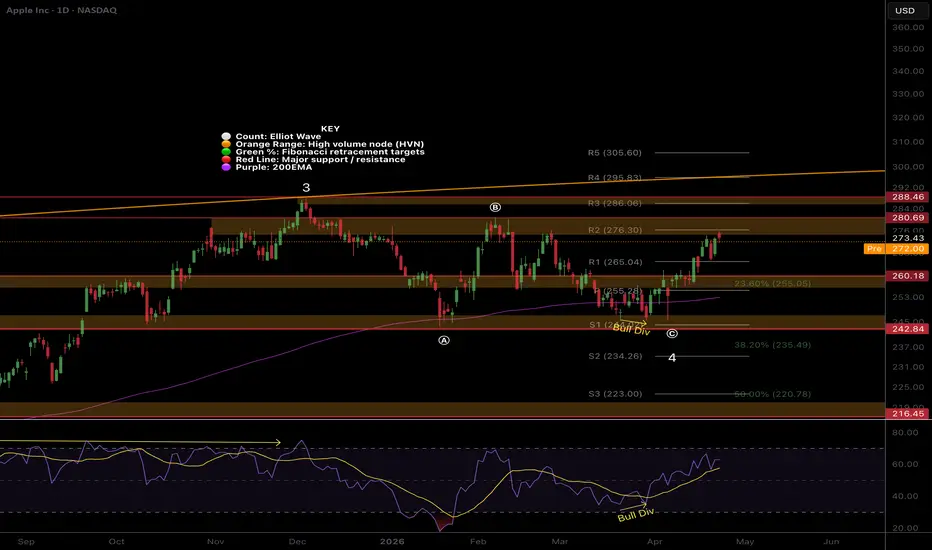Click Oct on the time axis
Screen dimensions: 932x550
[116, 542]
